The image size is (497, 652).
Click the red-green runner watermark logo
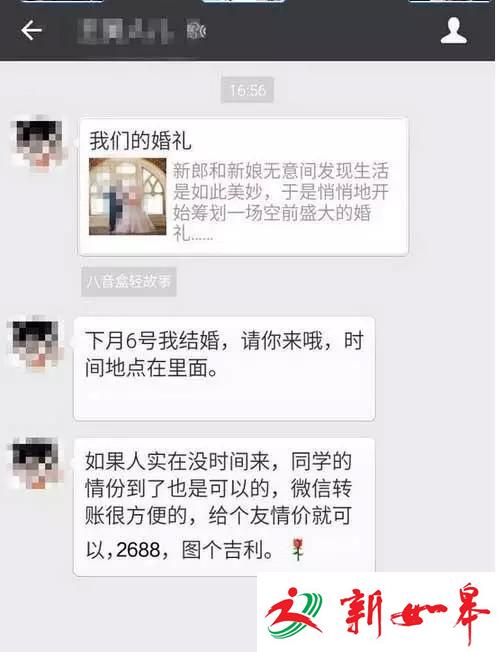pyautogui.click(x=294, y=613)
